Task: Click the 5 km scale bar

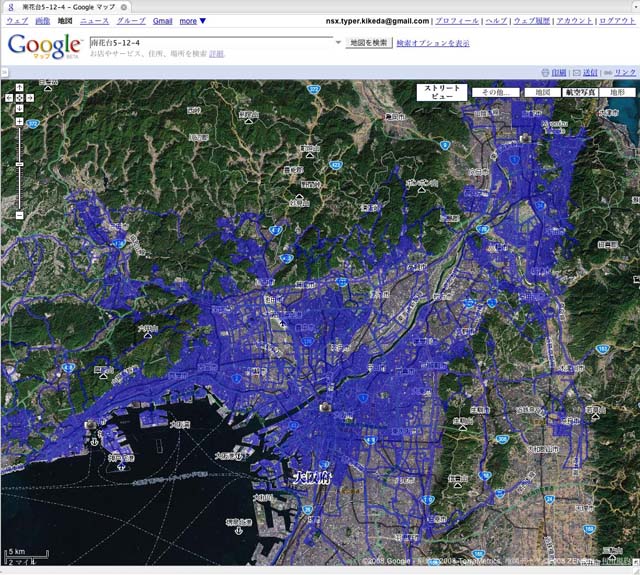Action: pyautogui.click(x=27, y=556)
